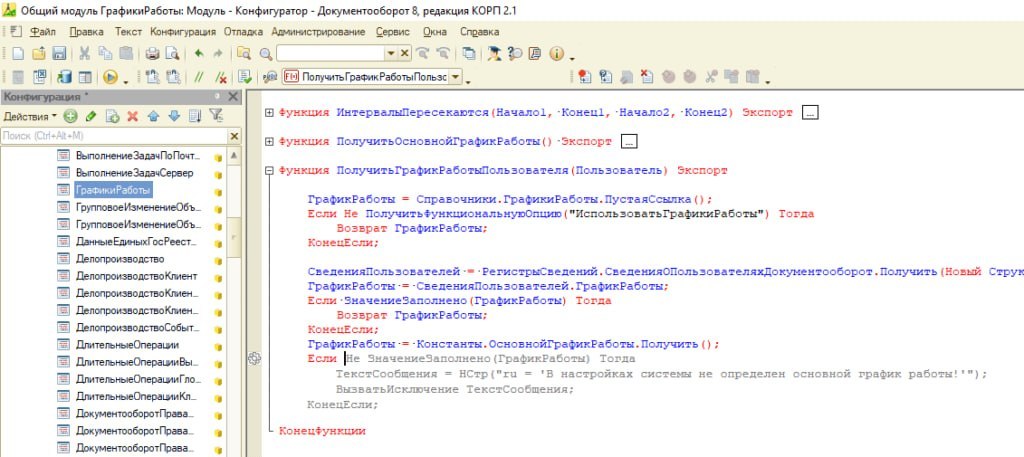Viewport: 1024px width, 457px height.
Task: Toggle breakpoint with the red dot icon
Action: pyautogui.click(x=584, y=77)
